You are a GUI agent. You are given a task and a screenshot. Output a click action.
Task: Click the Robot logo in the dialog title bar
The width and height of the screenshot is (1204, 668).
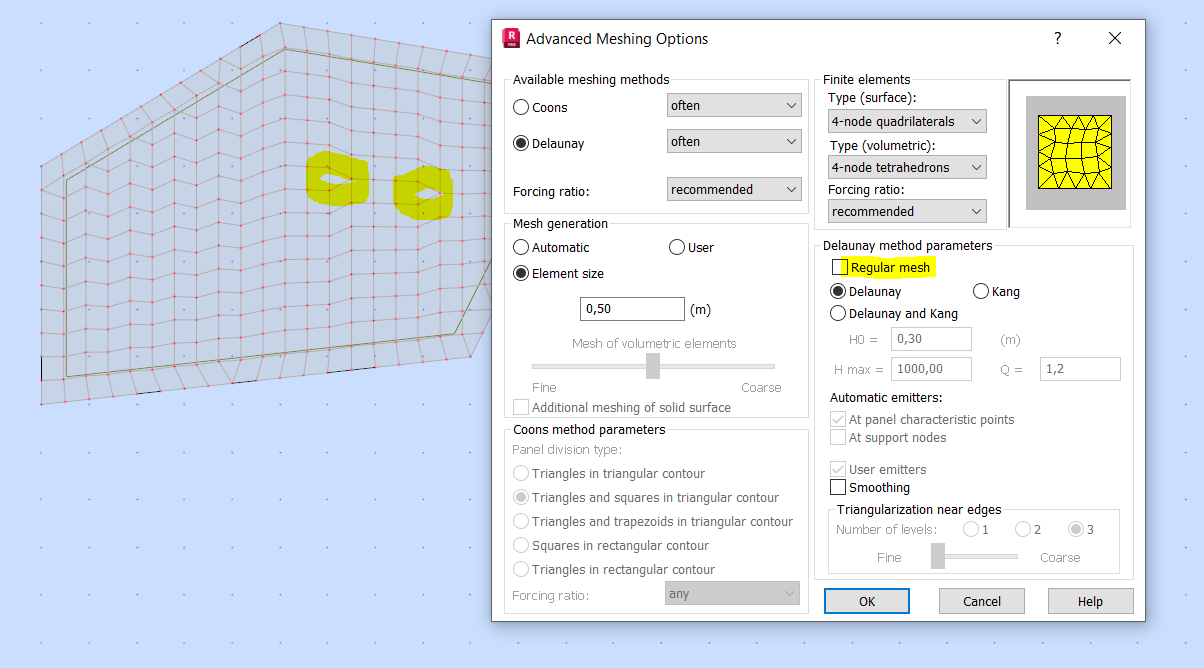510,38
